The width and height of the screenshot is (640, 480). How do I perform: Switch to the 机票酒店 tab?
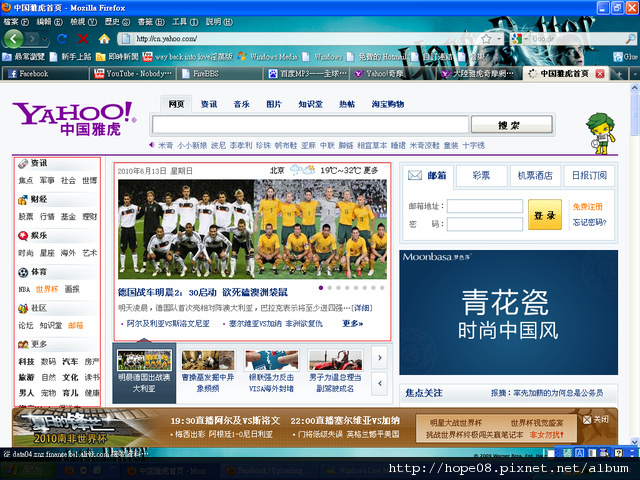point(535,176)
